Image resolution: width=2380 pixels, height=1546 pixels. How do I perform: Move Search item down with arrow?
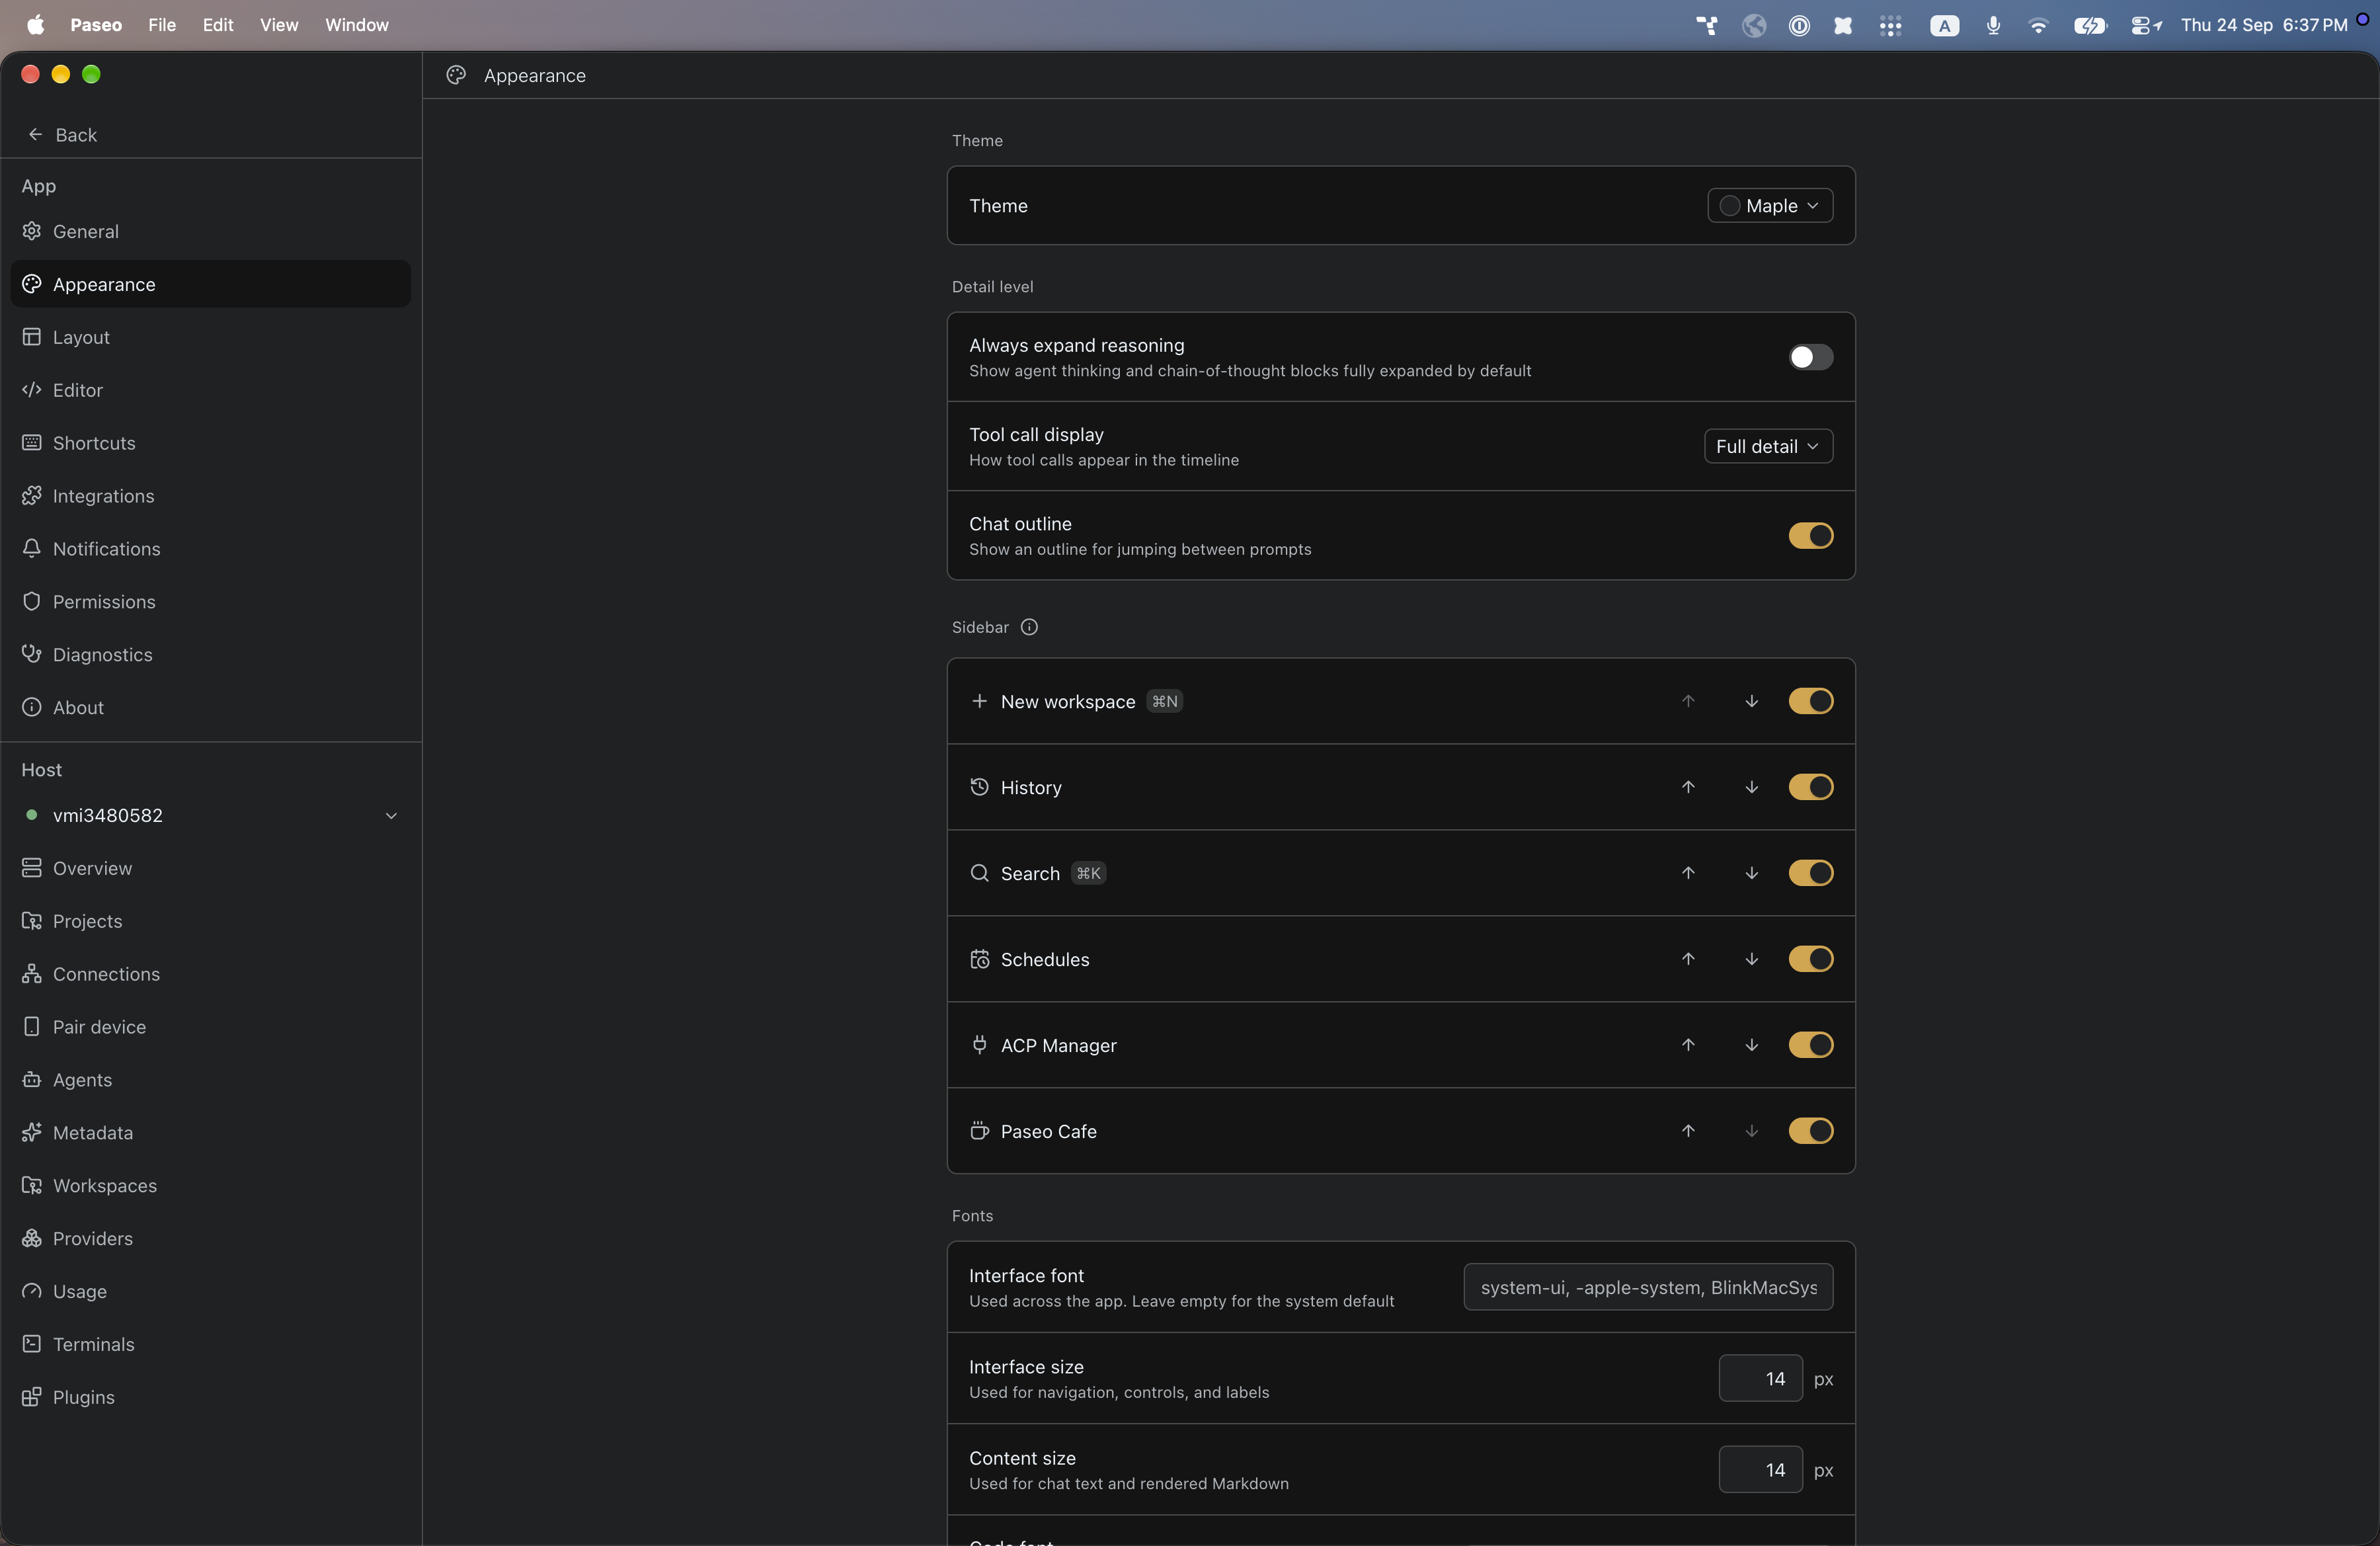click(x=1751, y=873)
